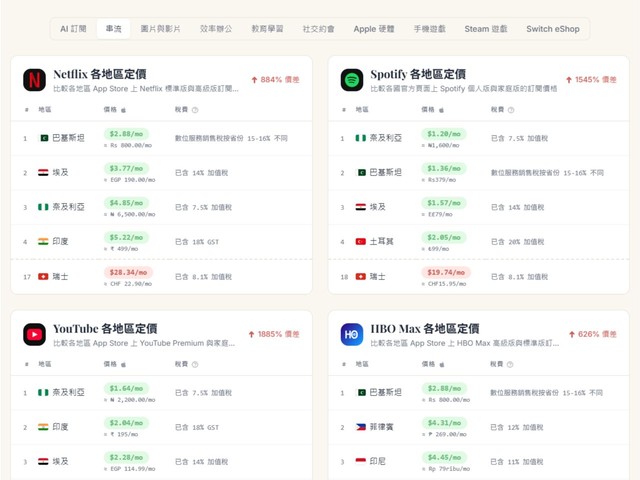The width and height of the screenshot is (640, 480).
Task: Click India flag in YouTube 印度 row
Action: 43,427
